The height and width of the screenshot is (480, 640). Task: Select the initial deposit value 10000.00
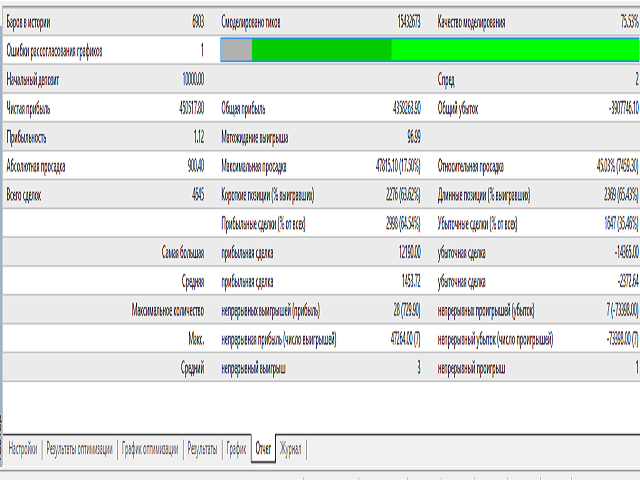tap(193, 79)
